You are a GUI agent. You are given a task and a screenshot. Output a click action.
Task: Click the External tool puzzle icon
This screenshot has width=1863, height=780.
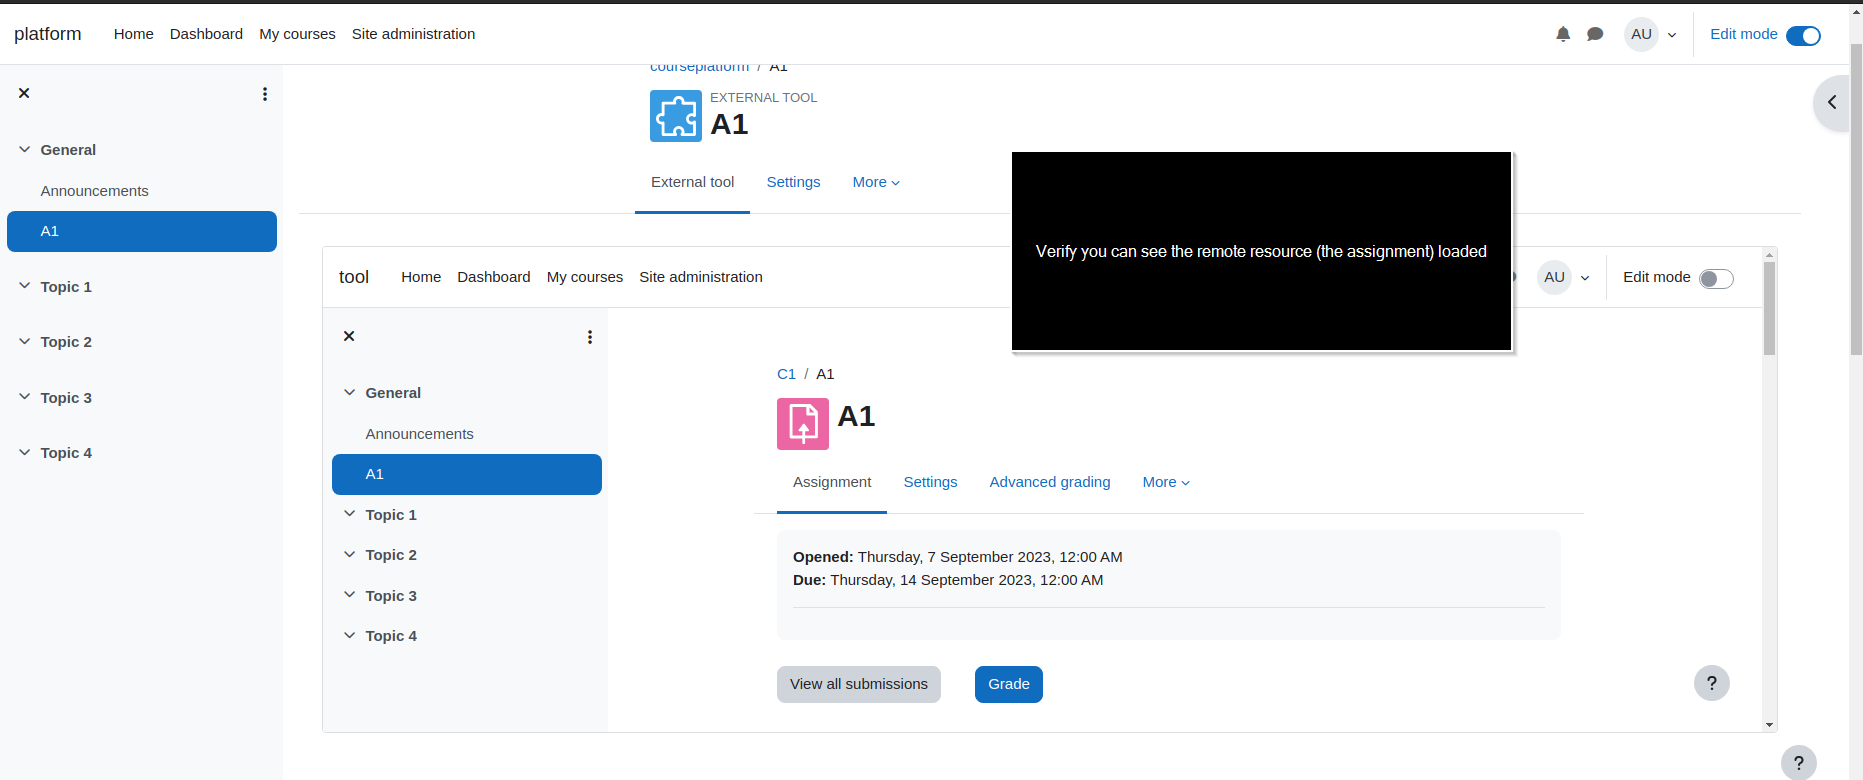(x=676, y=116)
